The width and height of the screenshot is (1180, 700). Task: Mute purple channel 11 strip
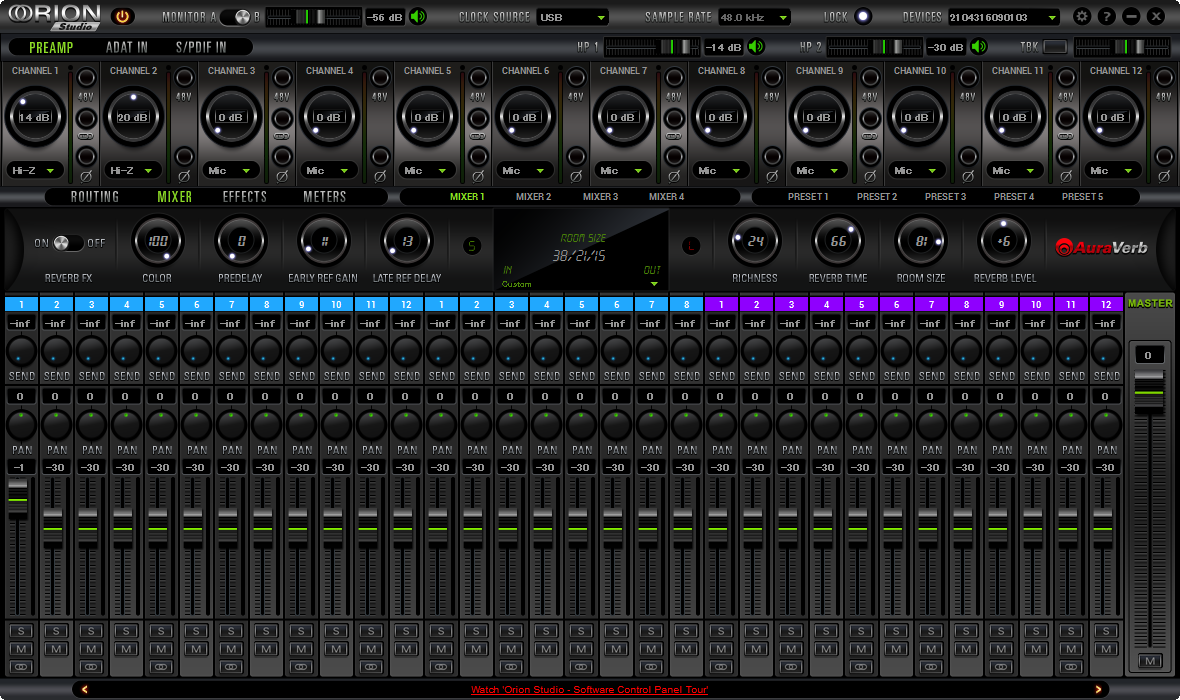pyautogui.click(x=1071, y=649)
